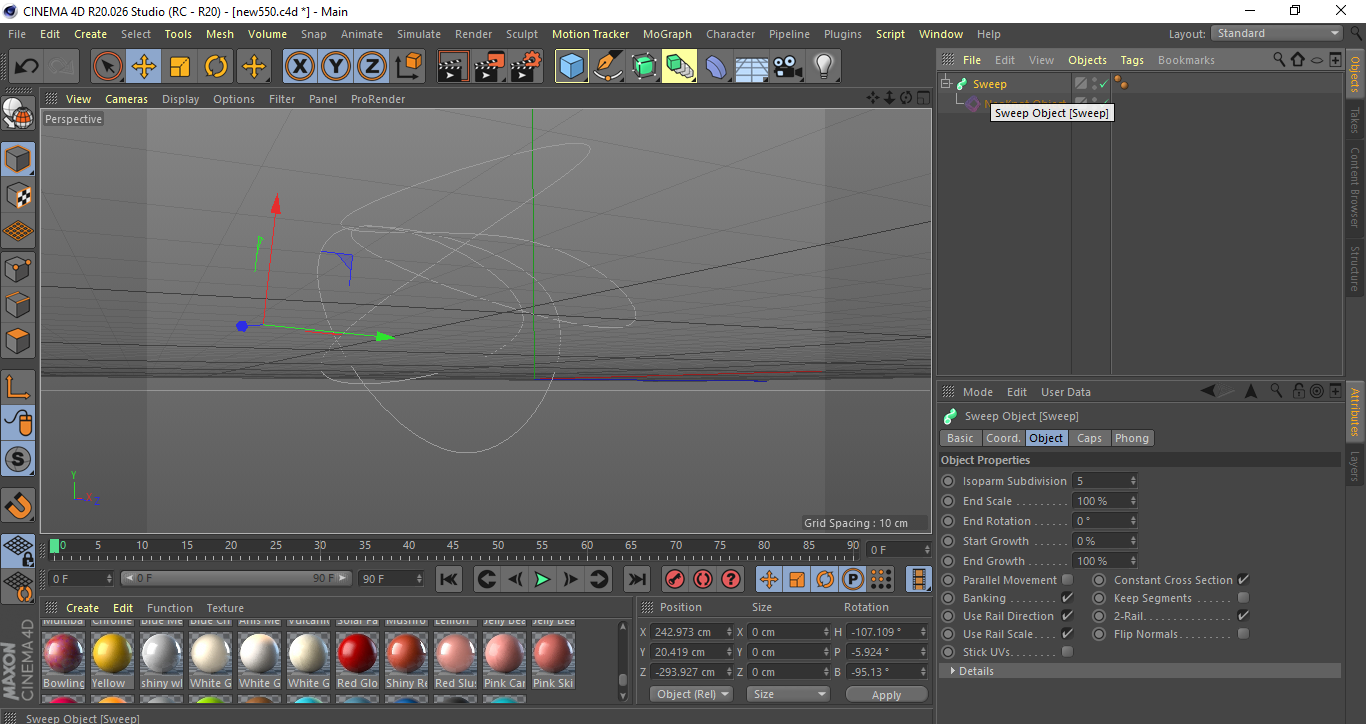This screenshot has width=1366, height=724.
Task: Open the Sculpt menu in menu bar
Action: coord(522,34)
